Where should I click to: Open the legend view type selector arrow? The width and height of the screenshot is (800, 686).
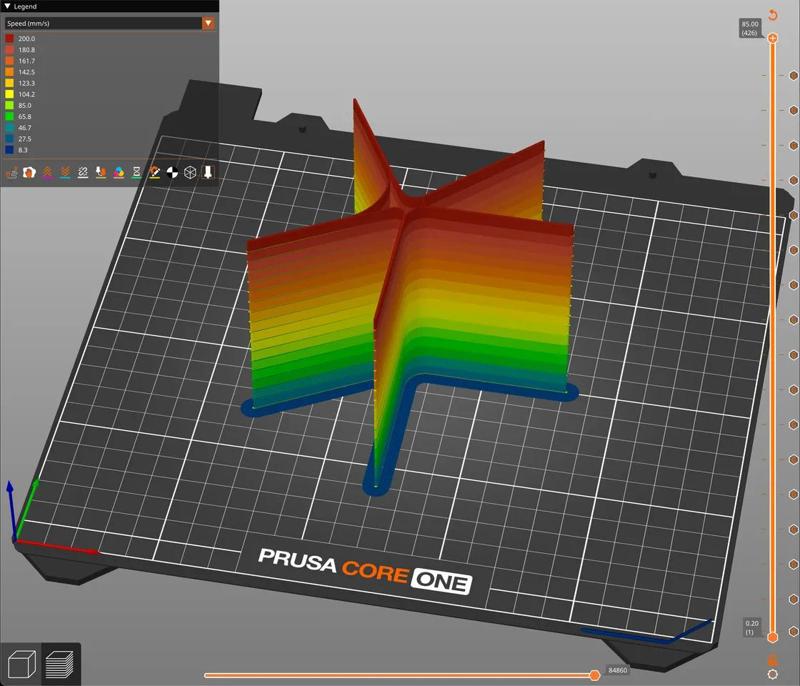tap(208, 23)
